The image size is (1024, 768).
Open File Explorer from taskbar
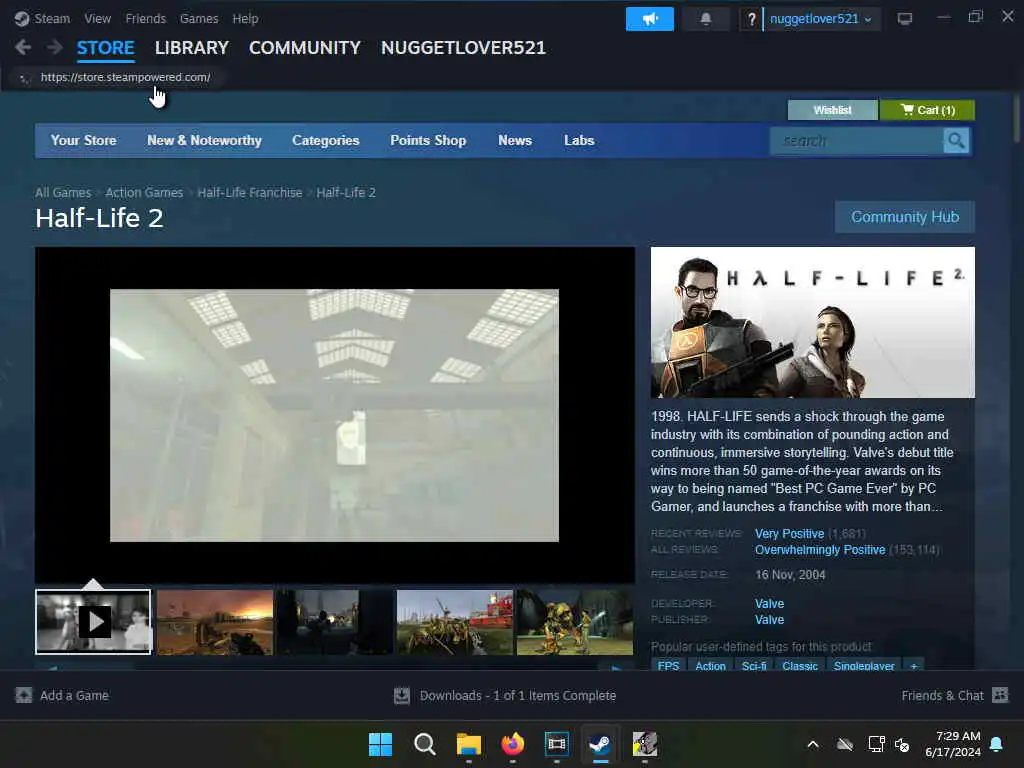pyautogui.click(x=468, y=744)
